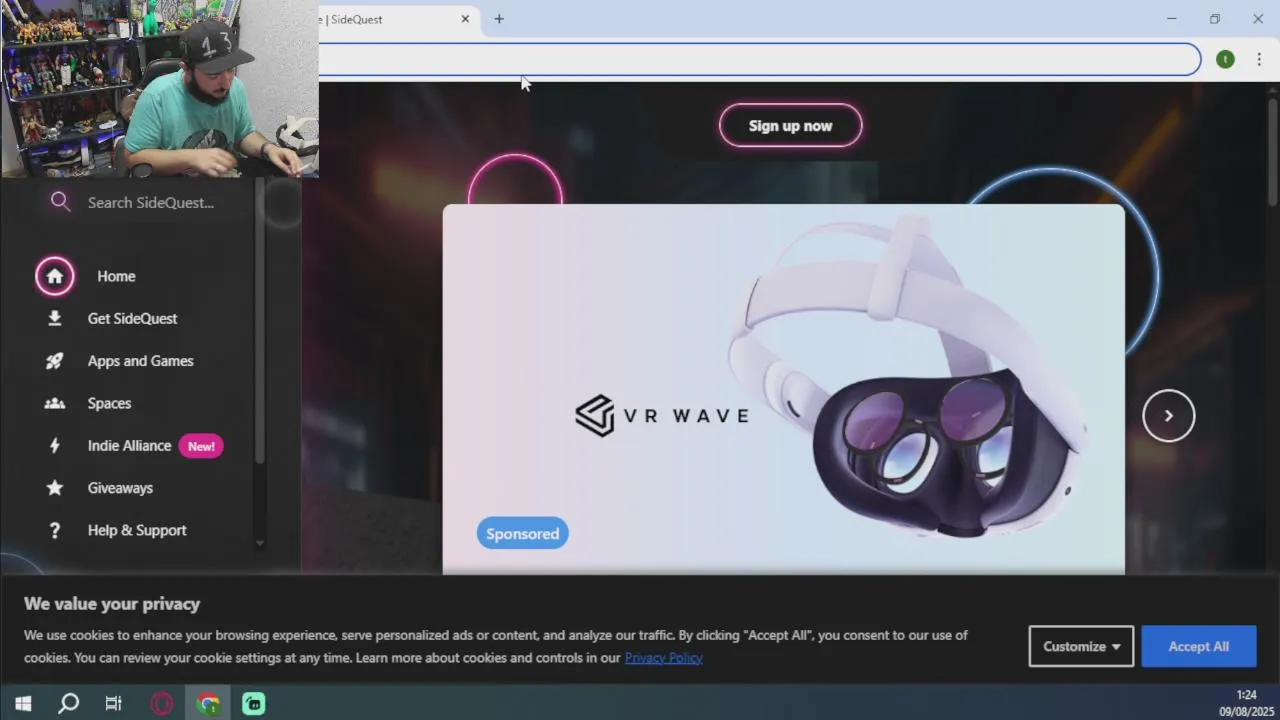
Task: Open the VR Wave sponsored banner
Action: (784, 390)
